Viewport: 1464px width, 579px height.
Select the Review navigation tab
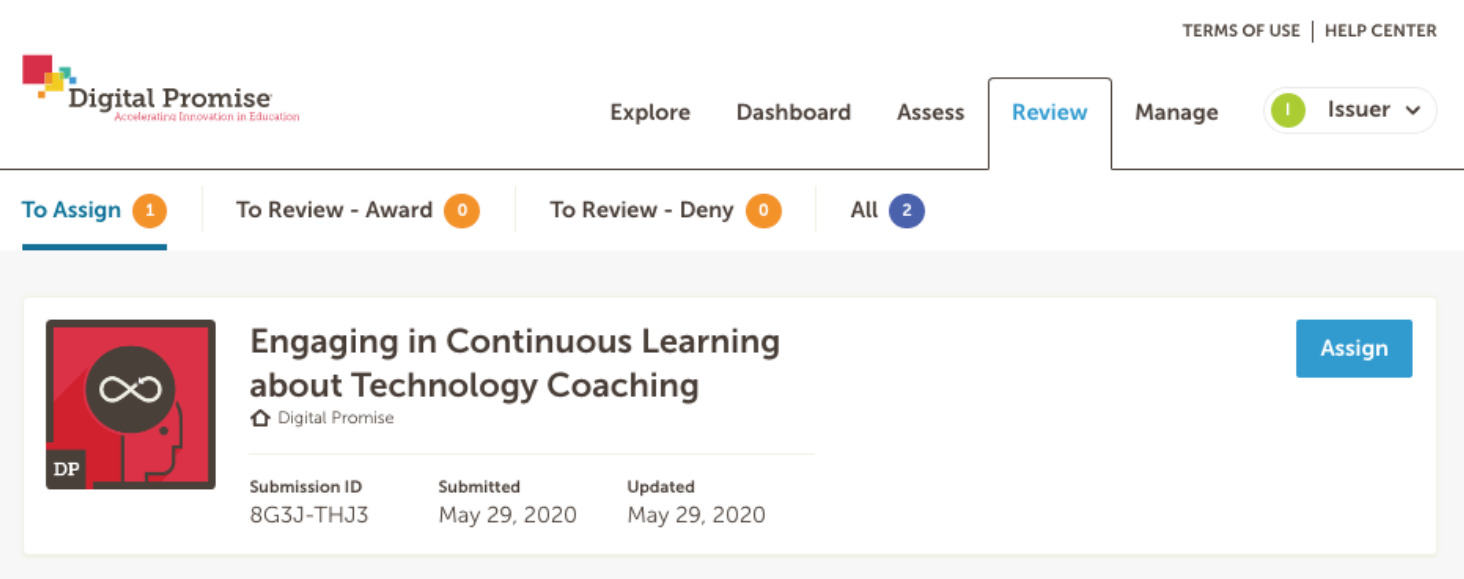click(x=1050, y=112)
